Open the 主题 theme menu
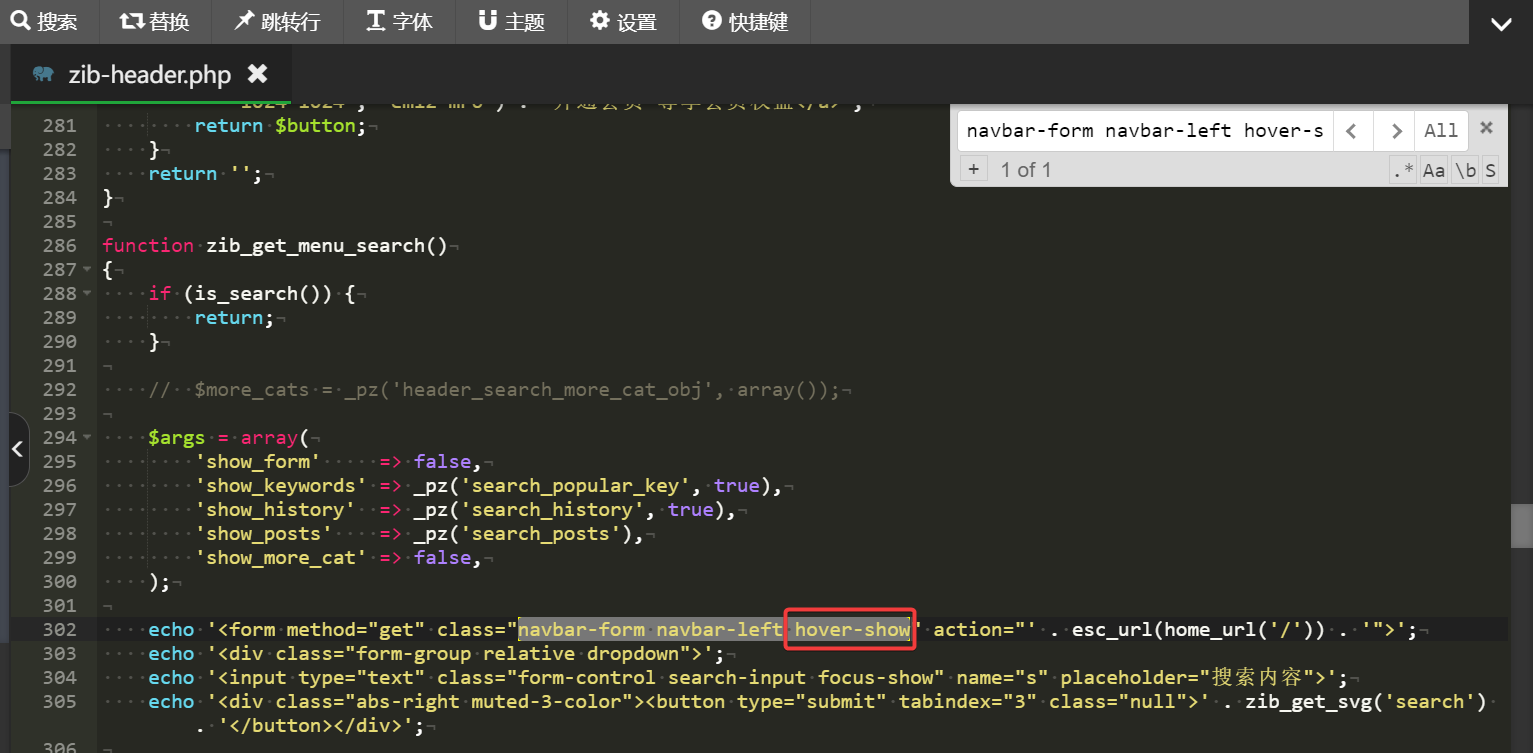Viewport: 1533px width, 753px height. (x=511, y=22)
